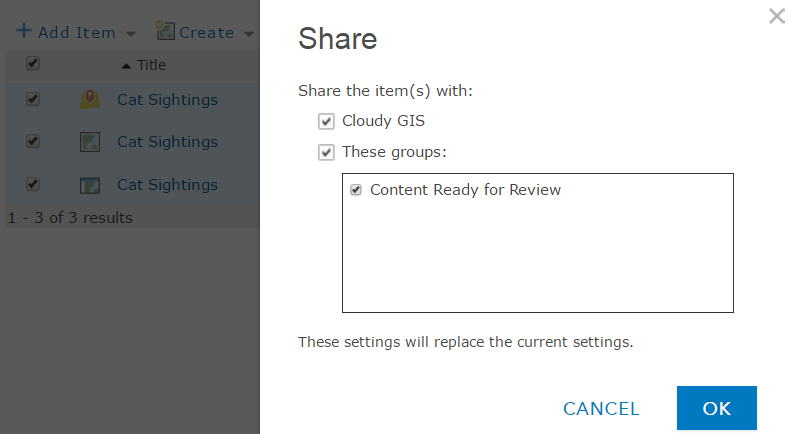Toggle the Cloudy GIS checkbox
The height and width of the screenshot is (434, 789).
coord(326,121)
